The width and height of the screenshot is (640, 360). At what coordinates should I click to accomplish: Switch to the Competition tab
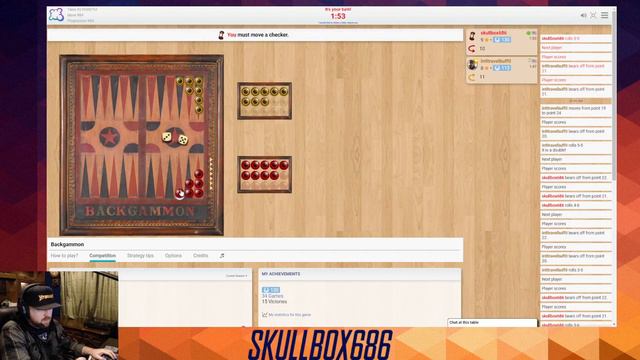coord(102,256)
